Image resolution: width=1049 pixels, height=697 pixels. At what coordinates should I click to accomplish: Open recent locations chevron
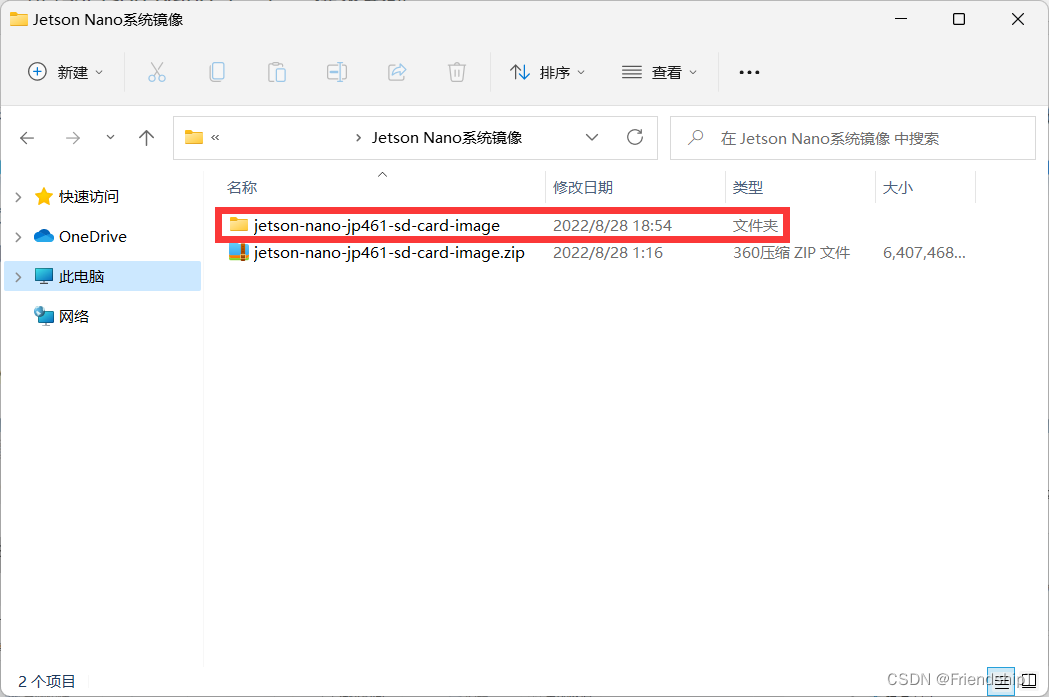coord(110,138)
